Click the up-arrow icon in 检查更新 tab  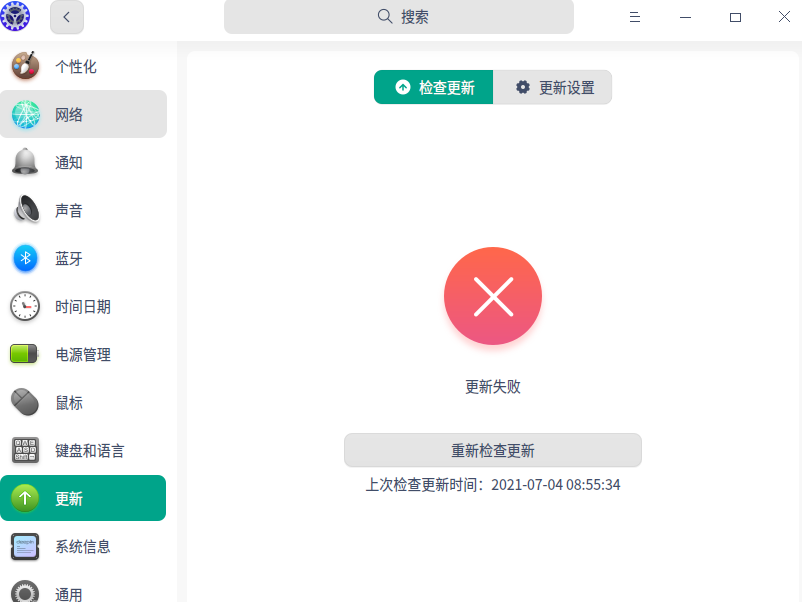coord(403,87)
